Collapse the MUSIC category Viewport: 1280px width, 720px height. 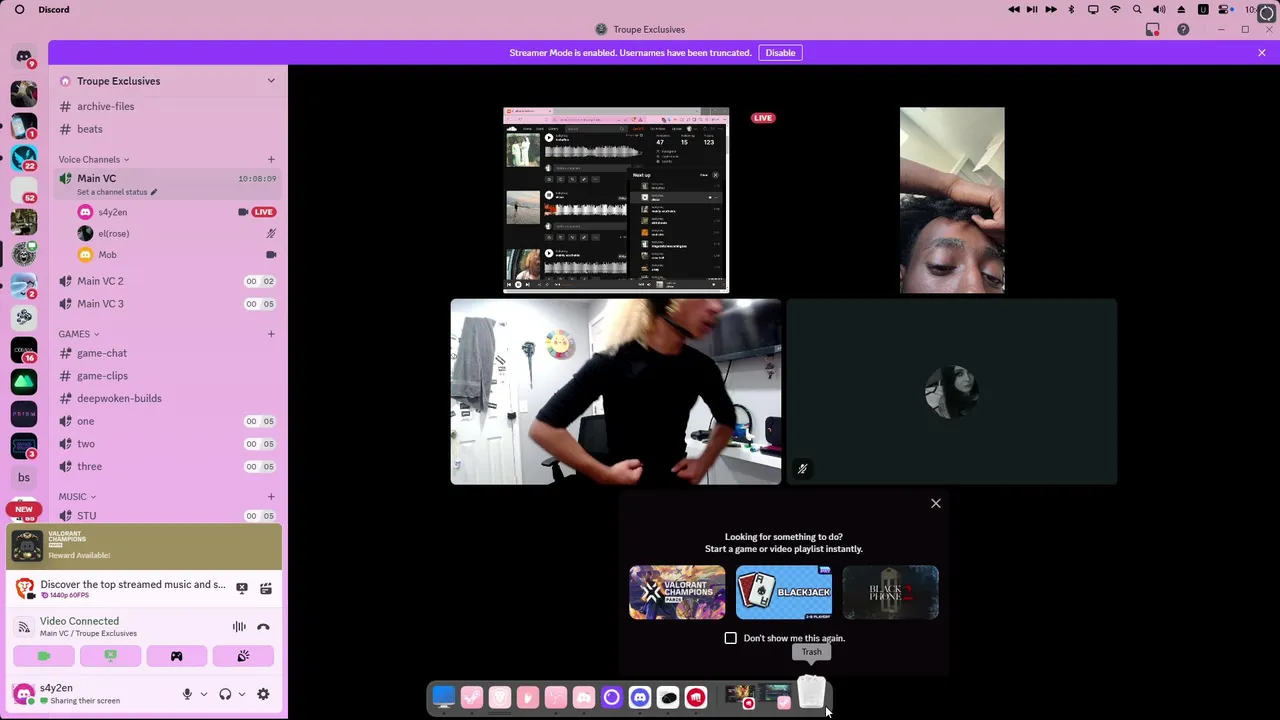click(77, 497)
